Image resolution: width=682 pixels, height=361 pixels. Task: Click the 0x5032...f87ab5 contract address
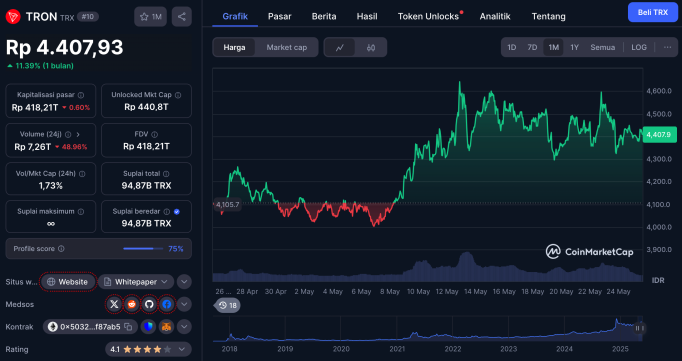[x=90, y=327]
